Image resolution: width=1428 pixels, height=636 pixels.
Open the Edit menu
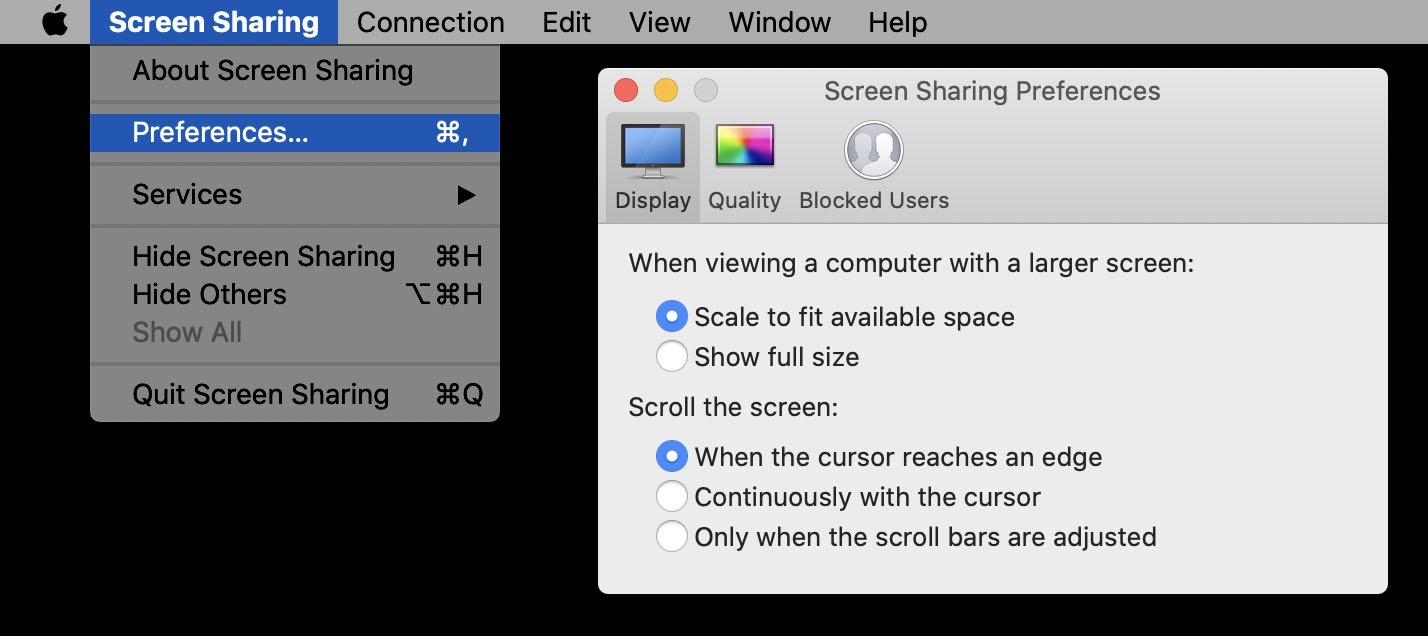[567, 22]
